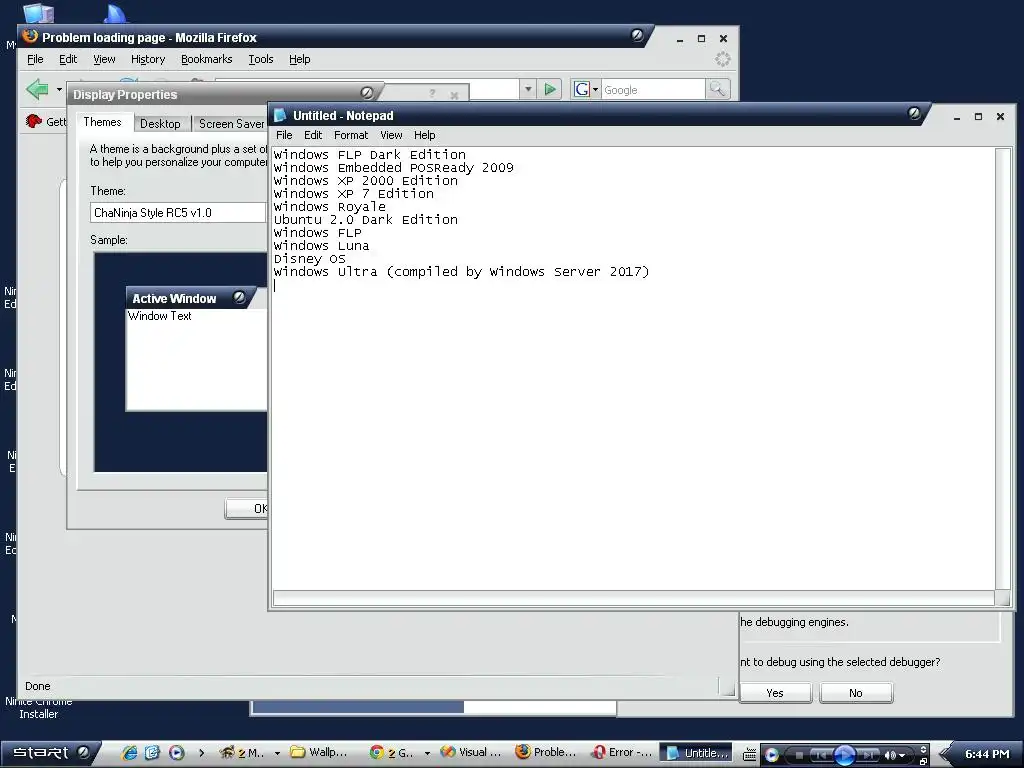Screen dimensions: 1024x768
Task: Click the restore icon at the media player toolbar's right edge
Action: click(923, 761)
